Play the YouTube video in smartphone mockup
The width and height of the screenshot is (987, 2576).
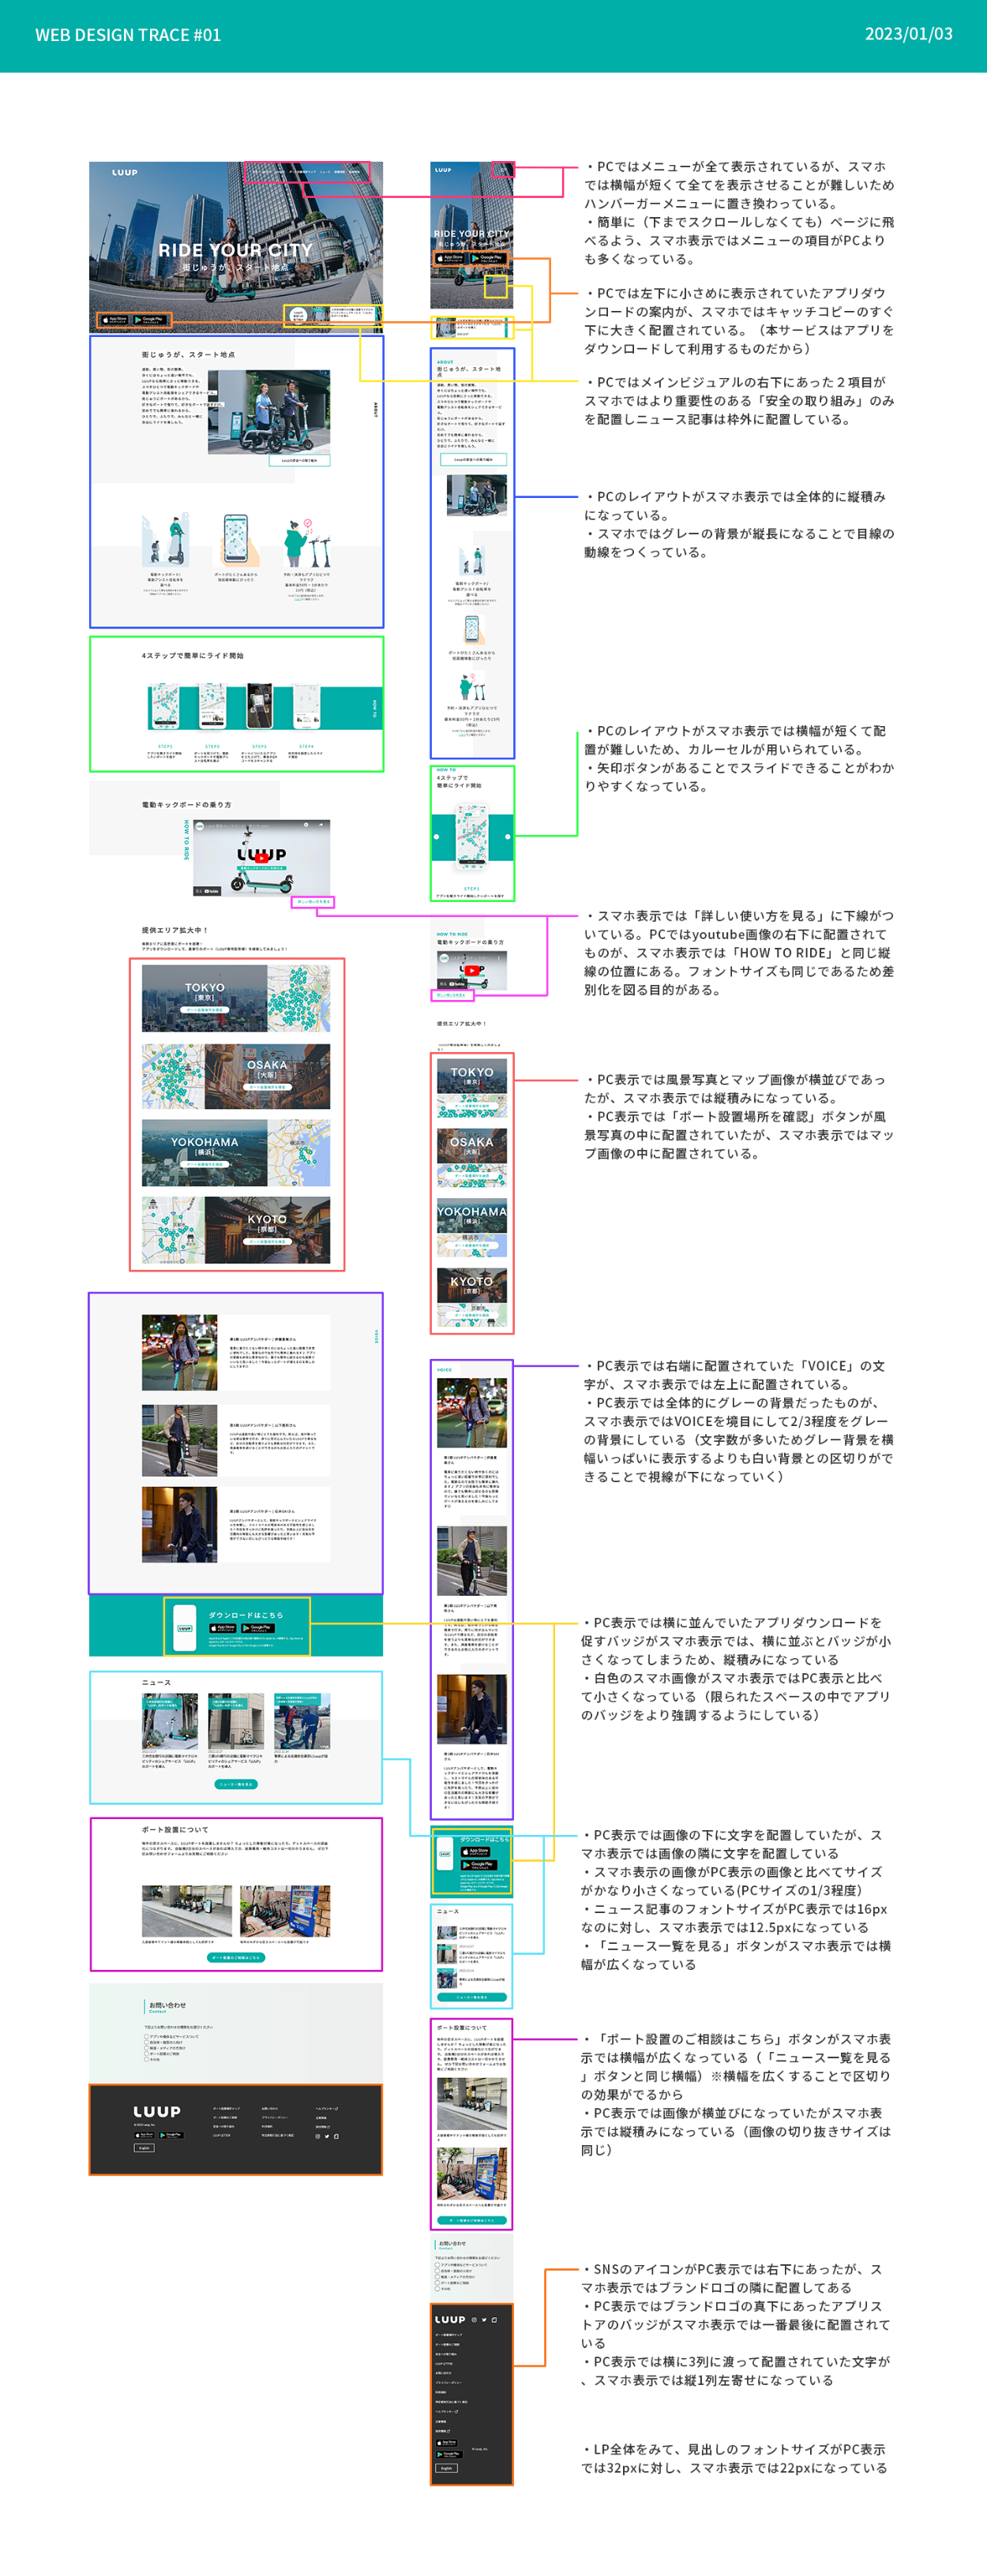click(472, 969)
